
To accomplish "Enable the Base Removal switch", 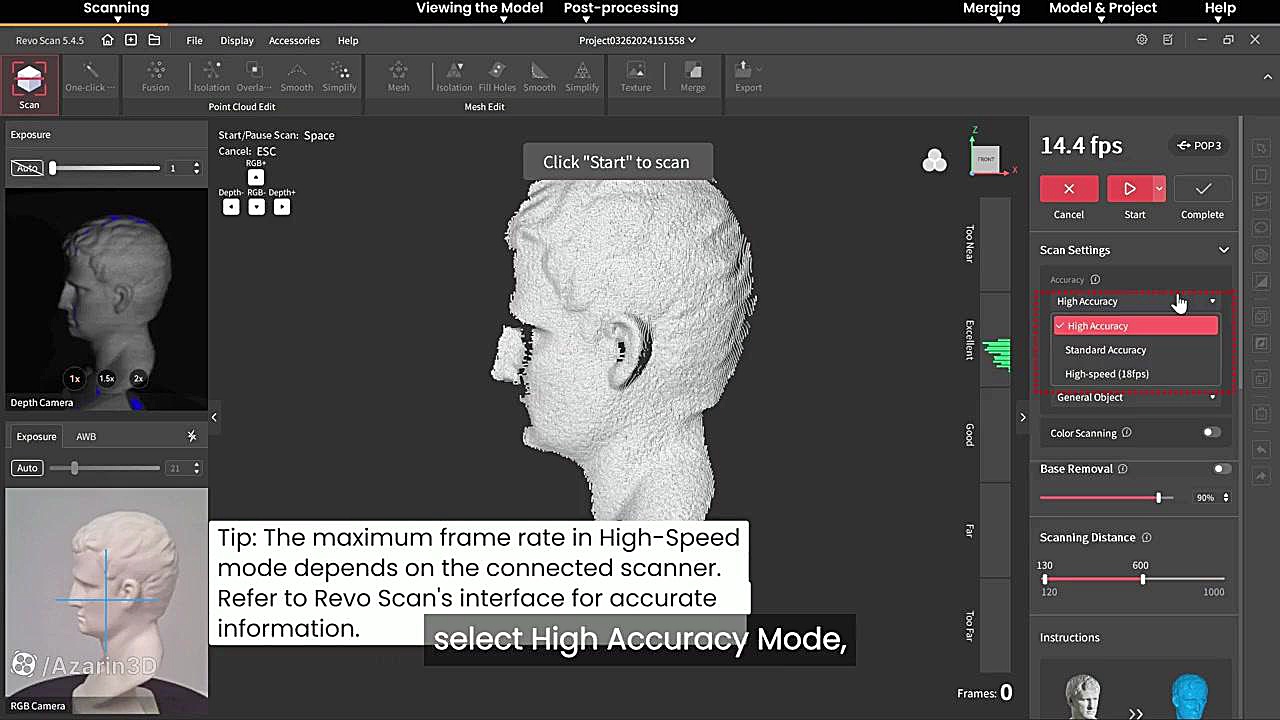I will (x=1221, y=469).
